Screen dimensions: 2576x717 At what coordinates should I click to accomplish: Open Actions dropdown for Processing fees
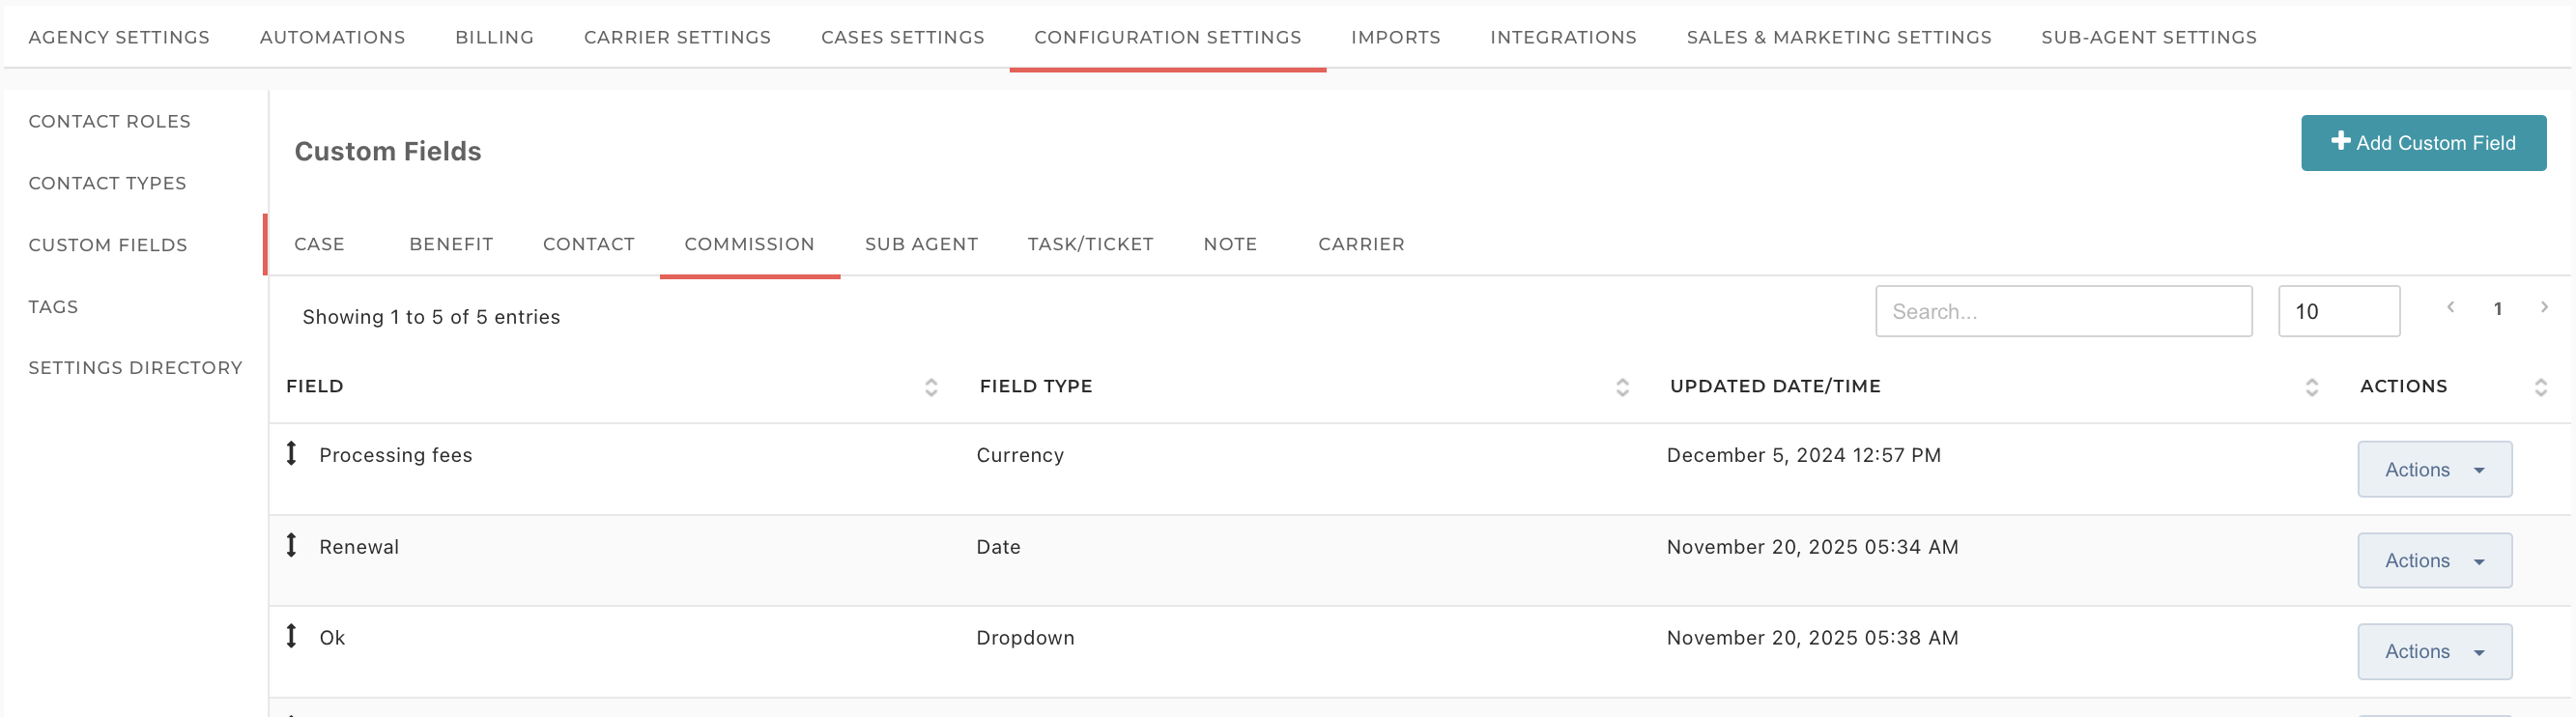[2434, 469]
